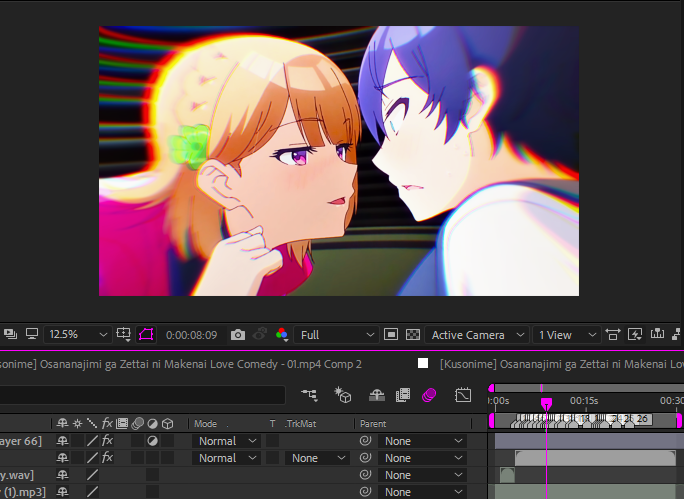Click the Show Snapshot icon
Image resolution: width=684 pixels, height=499 pixels.
click(x=260, y=335)
